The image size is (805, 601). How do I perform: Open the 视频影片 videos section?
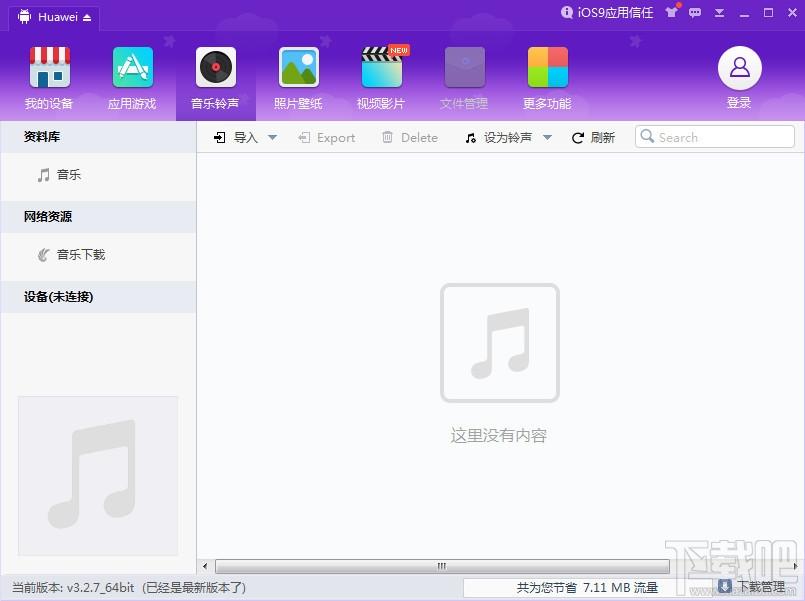(x=381, y=77)
